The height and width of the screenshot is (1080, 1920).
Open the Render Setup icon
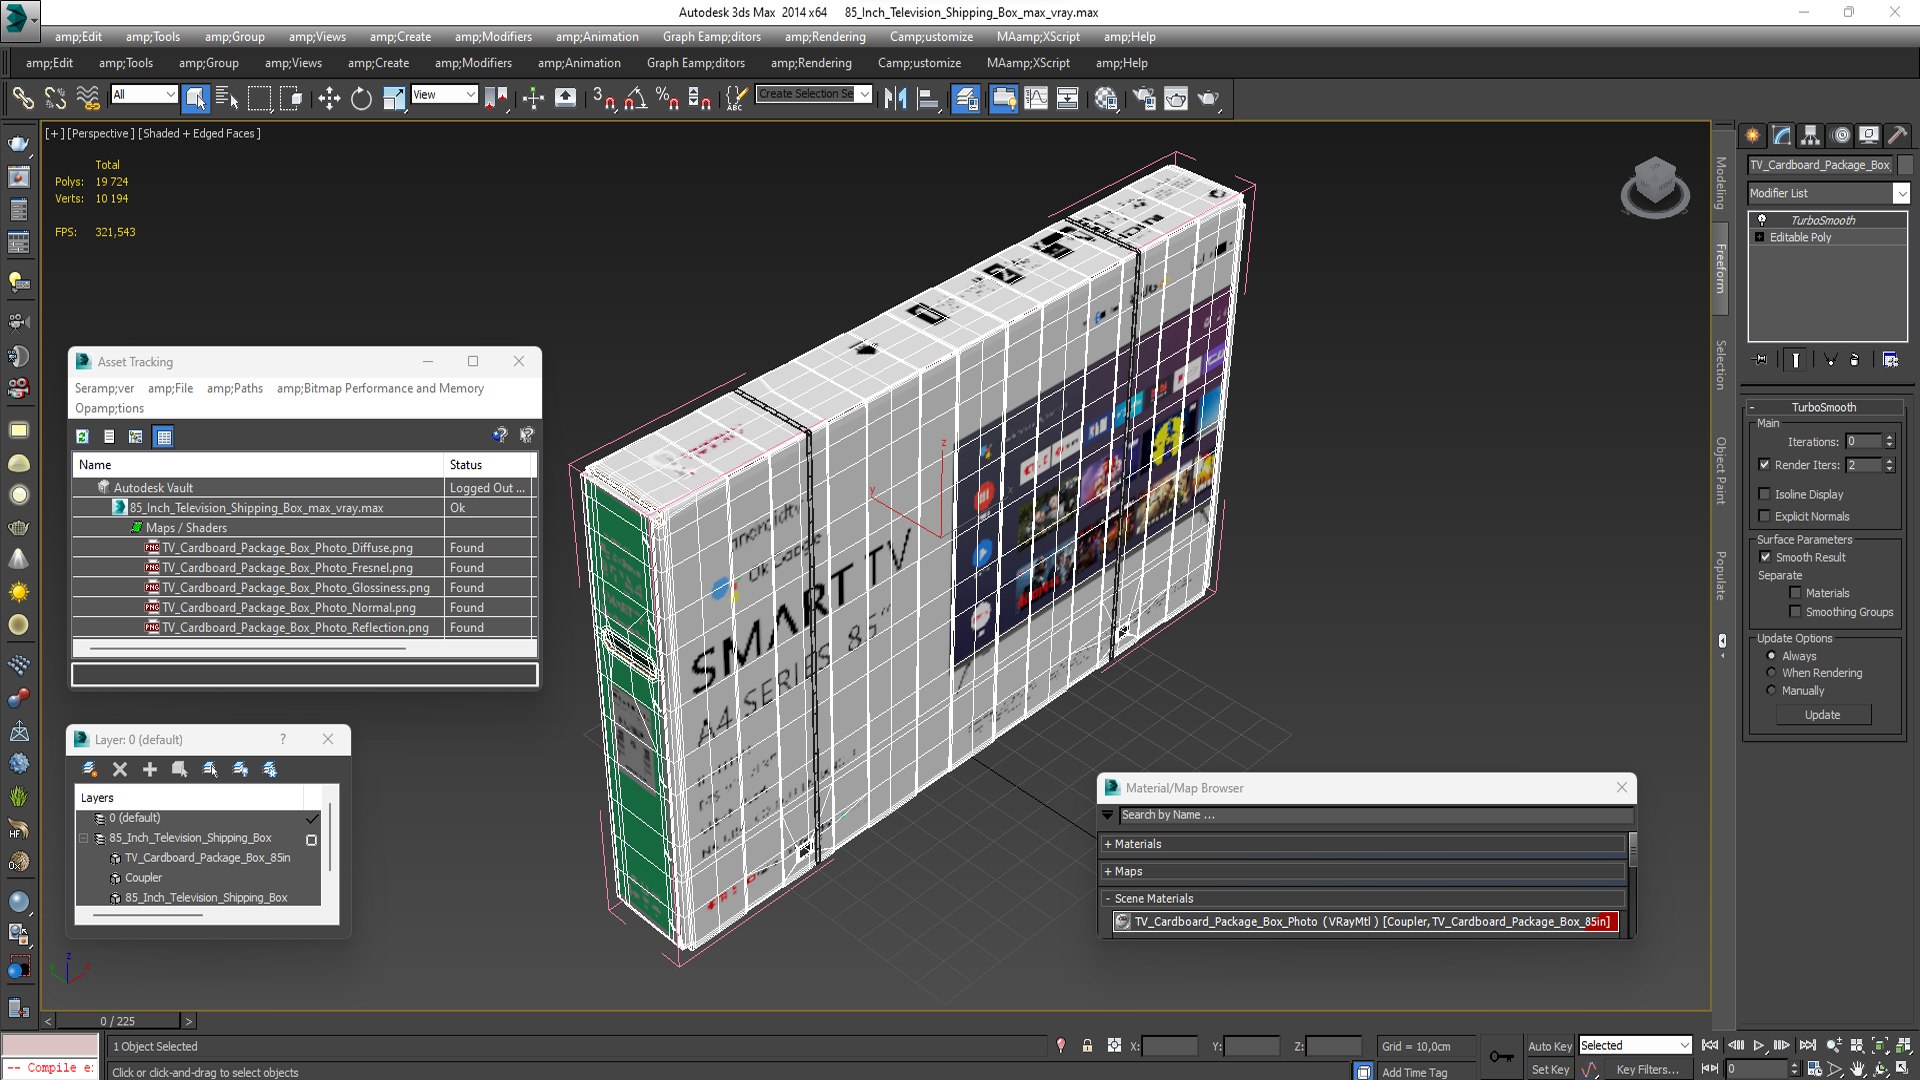(x=1144, y=97)
